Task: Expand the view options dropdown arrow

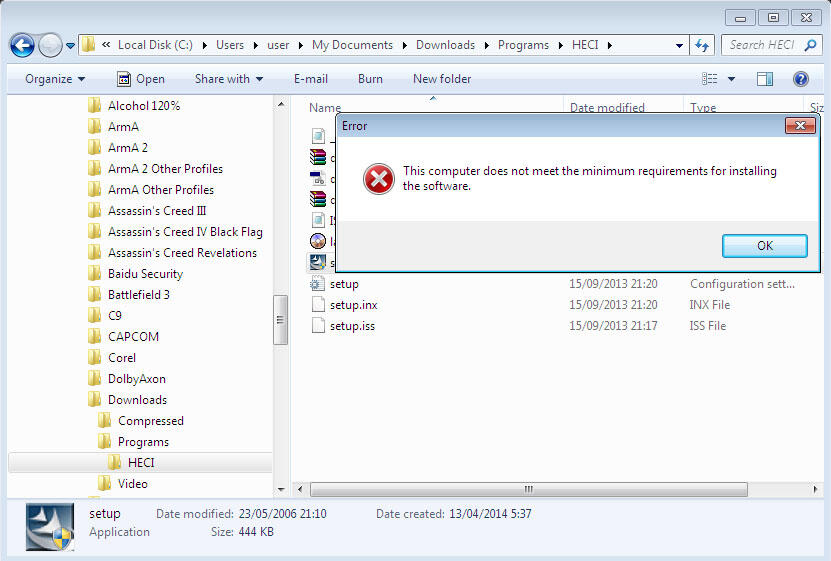Action: click(x=731, y=79)
